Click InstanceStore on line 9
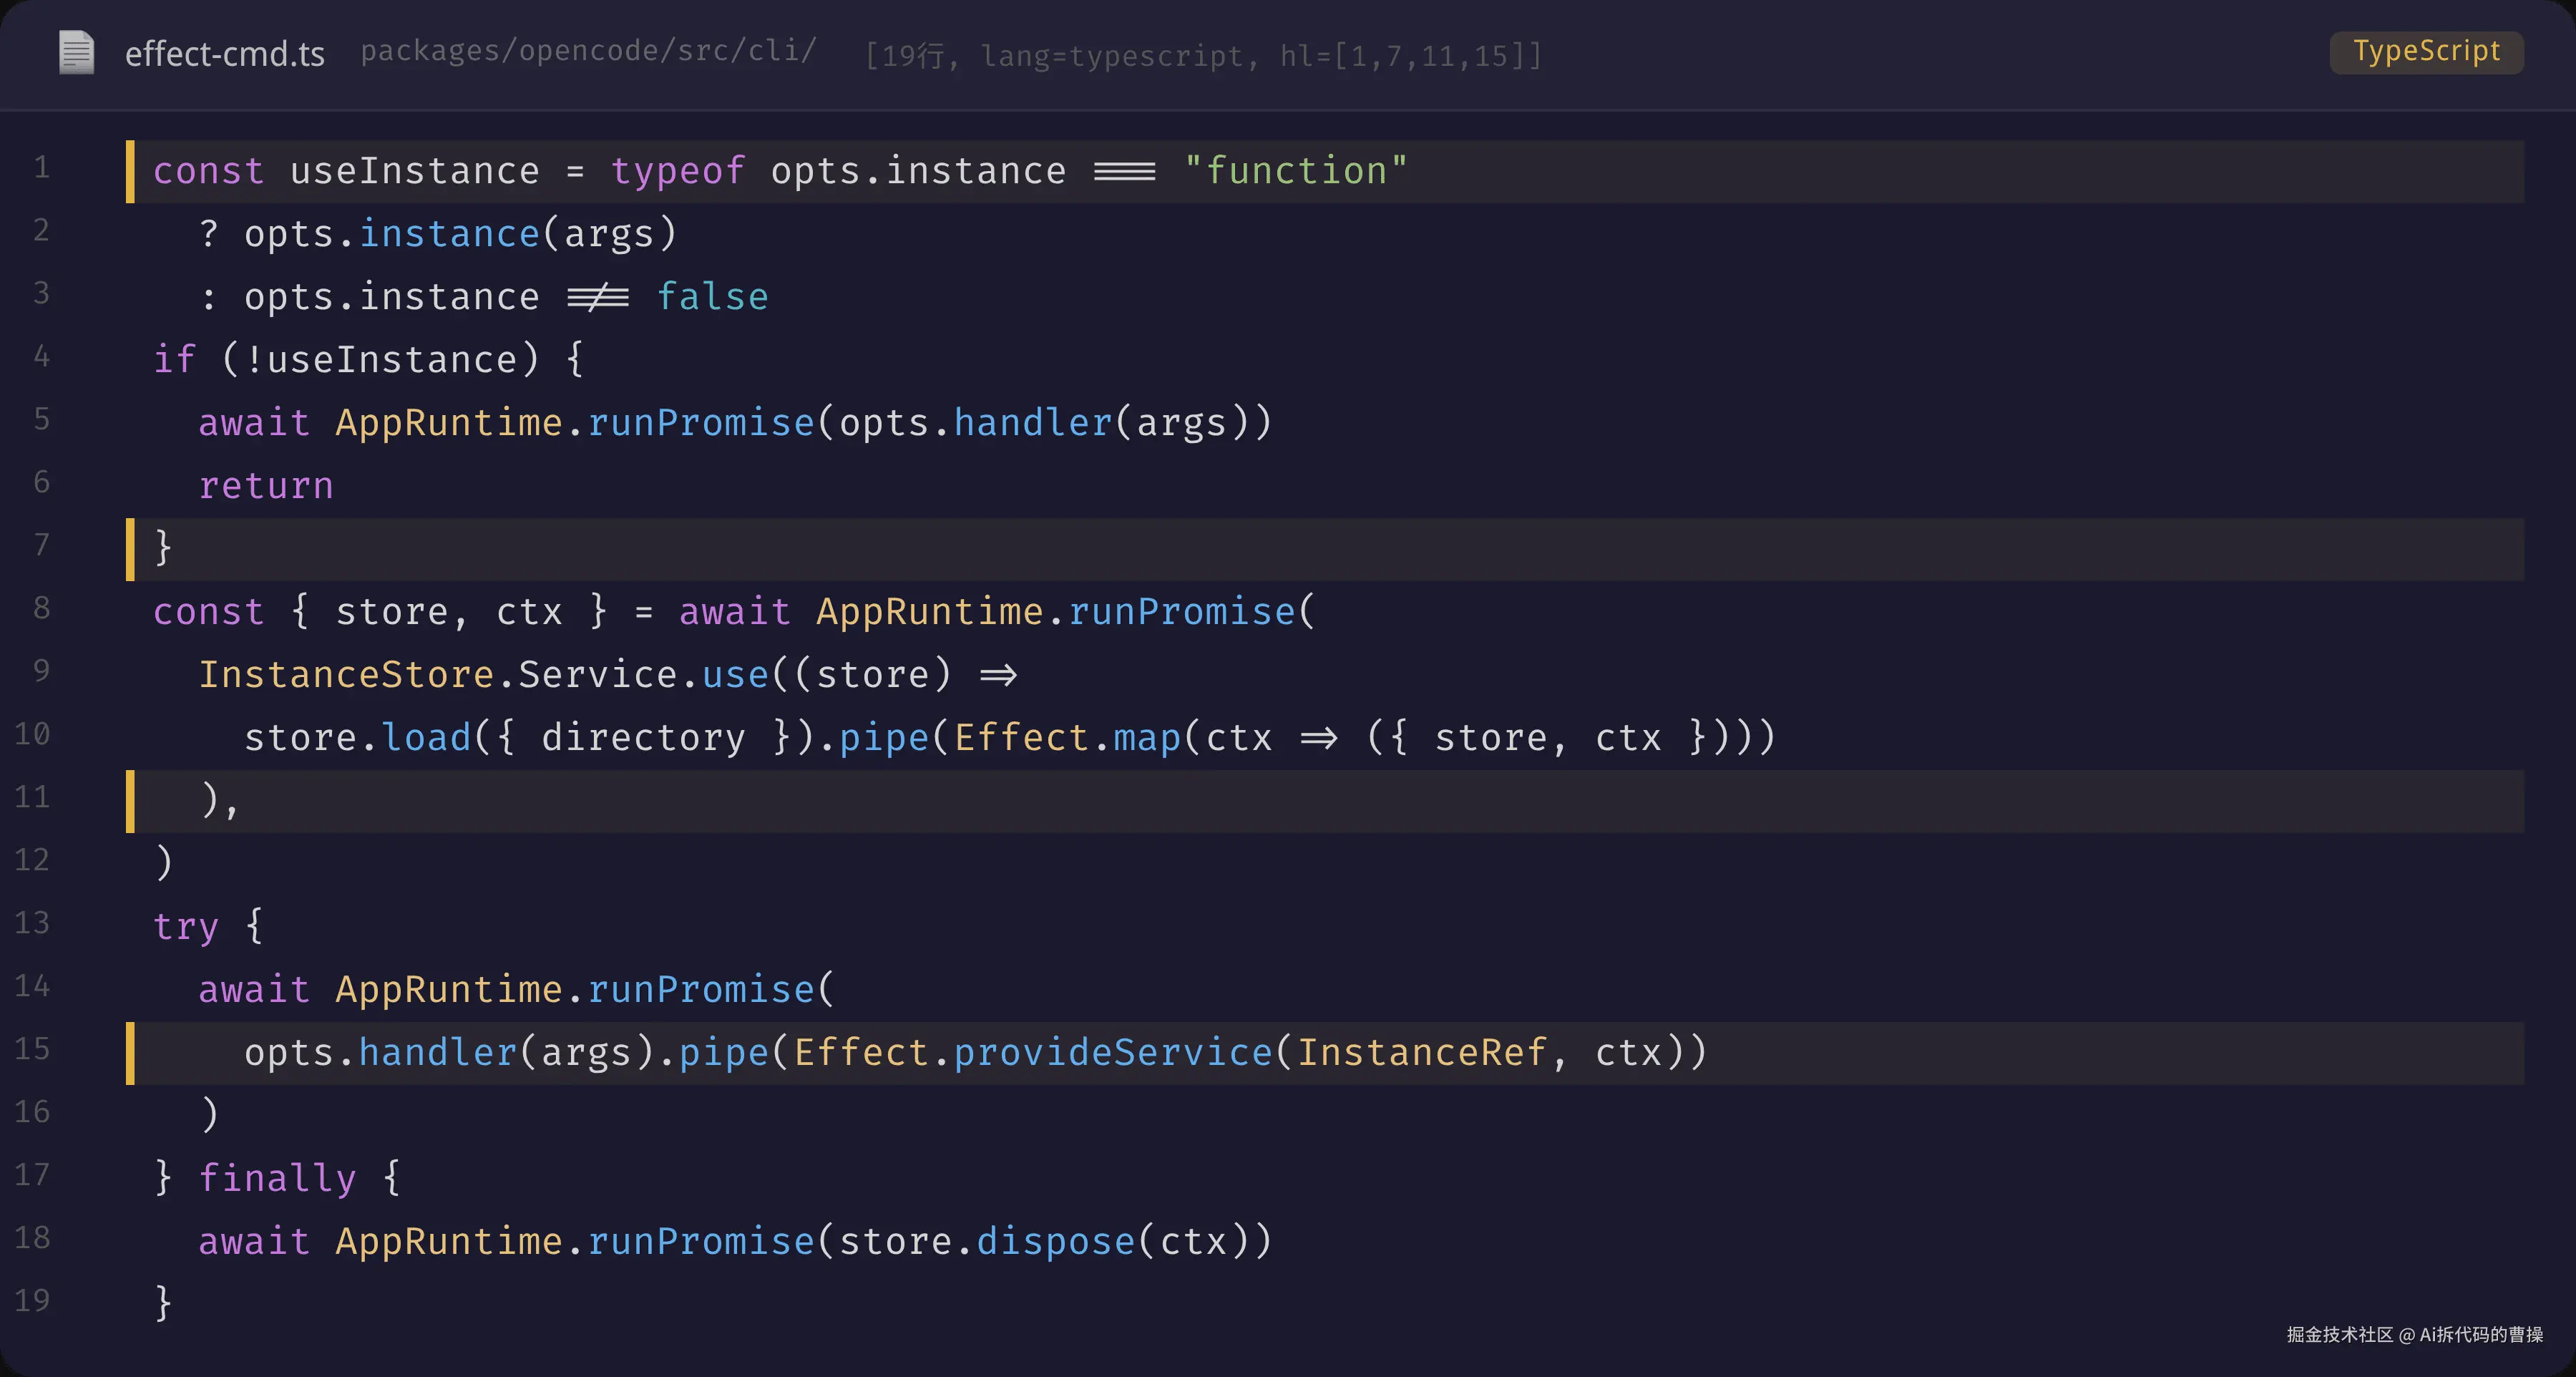2576x1377 pixels. click(346, 675)
